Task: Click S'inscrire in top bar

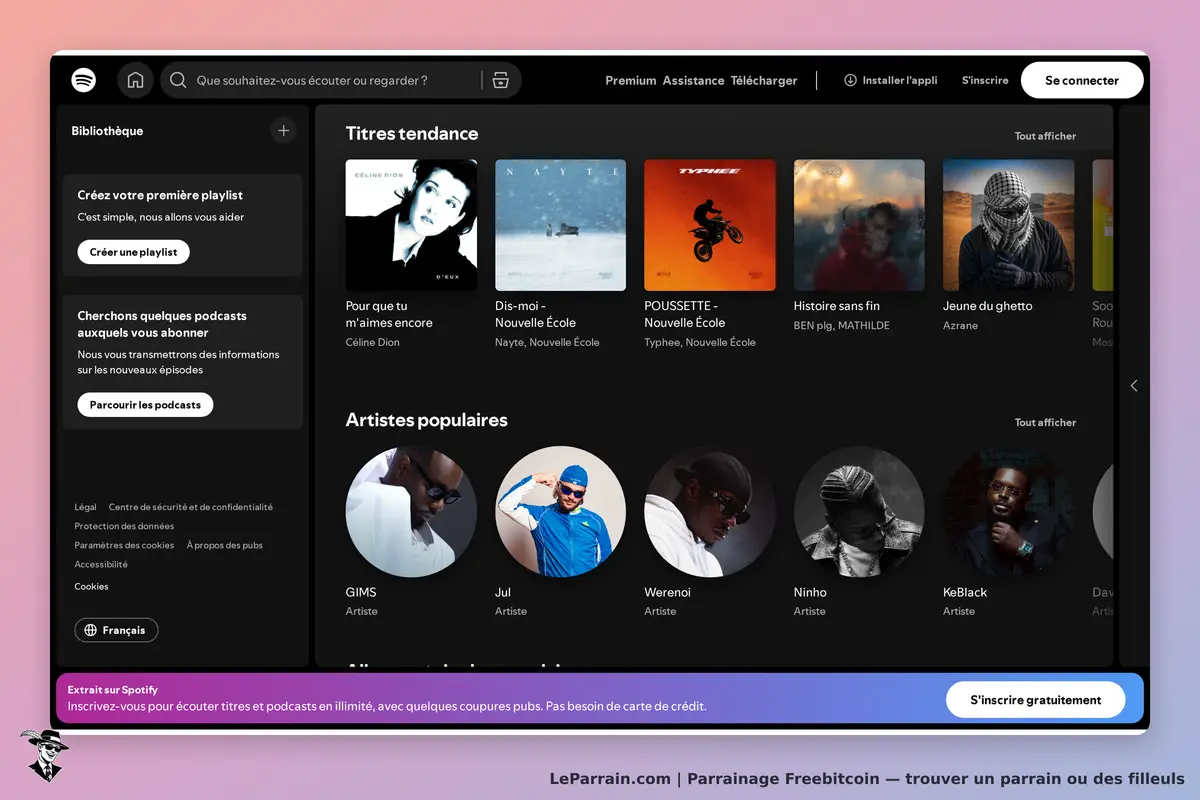Action: 985,80
